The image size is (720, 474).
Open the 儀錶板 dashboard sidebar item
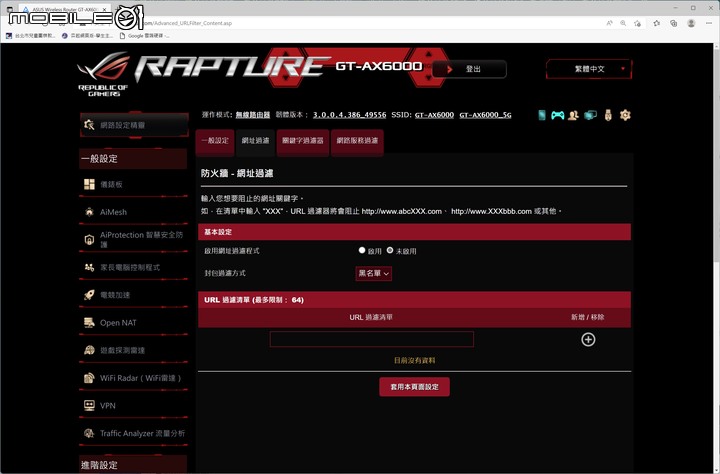pos(134,184)
